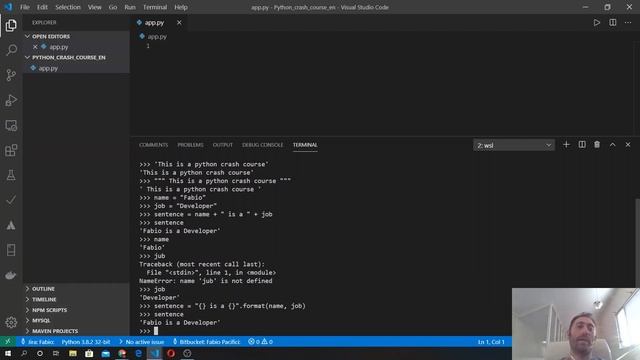Image resolution: width=640 pixels, height=360 pixels.
Task: Open the Go menu
Action: 113,7
